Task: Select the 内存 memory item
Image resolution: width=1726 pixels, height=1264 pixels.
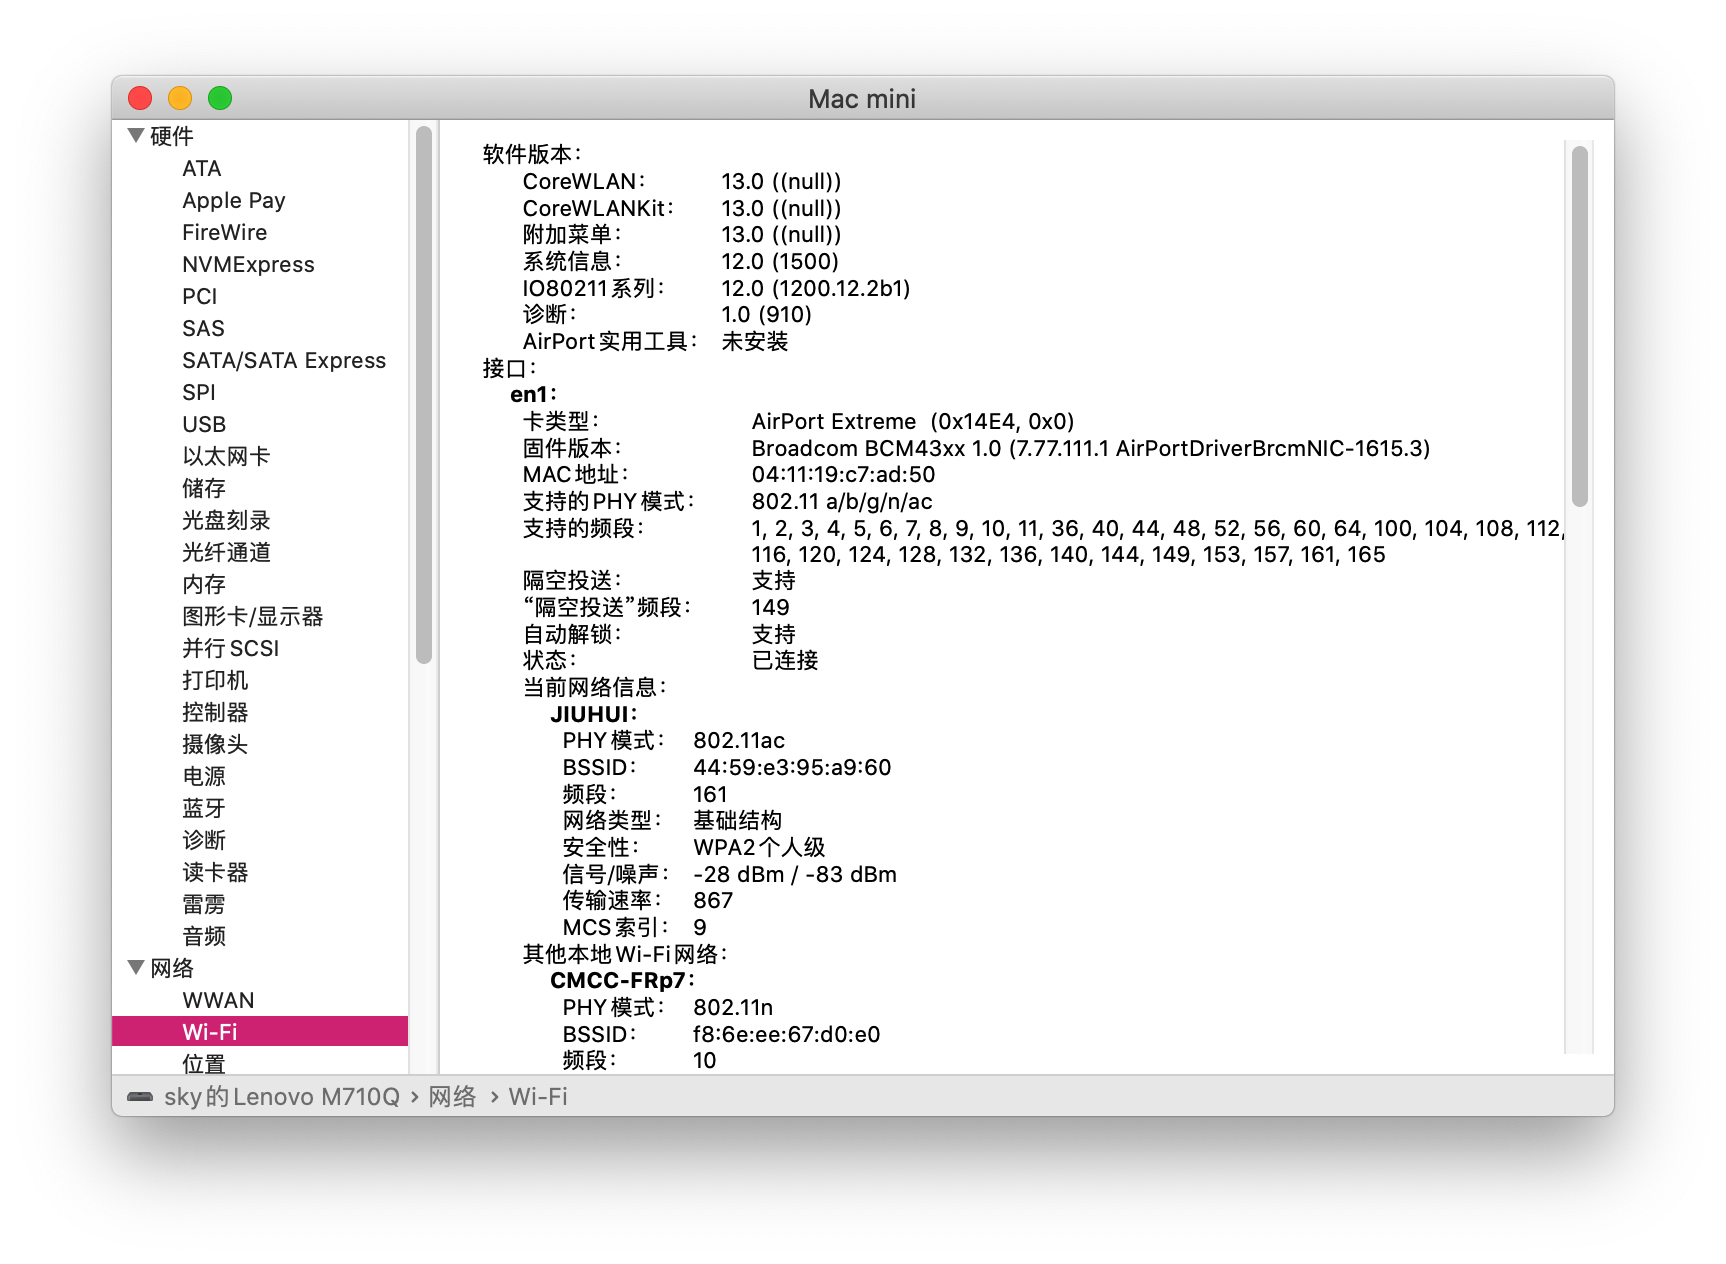Action: coord(204,584)
